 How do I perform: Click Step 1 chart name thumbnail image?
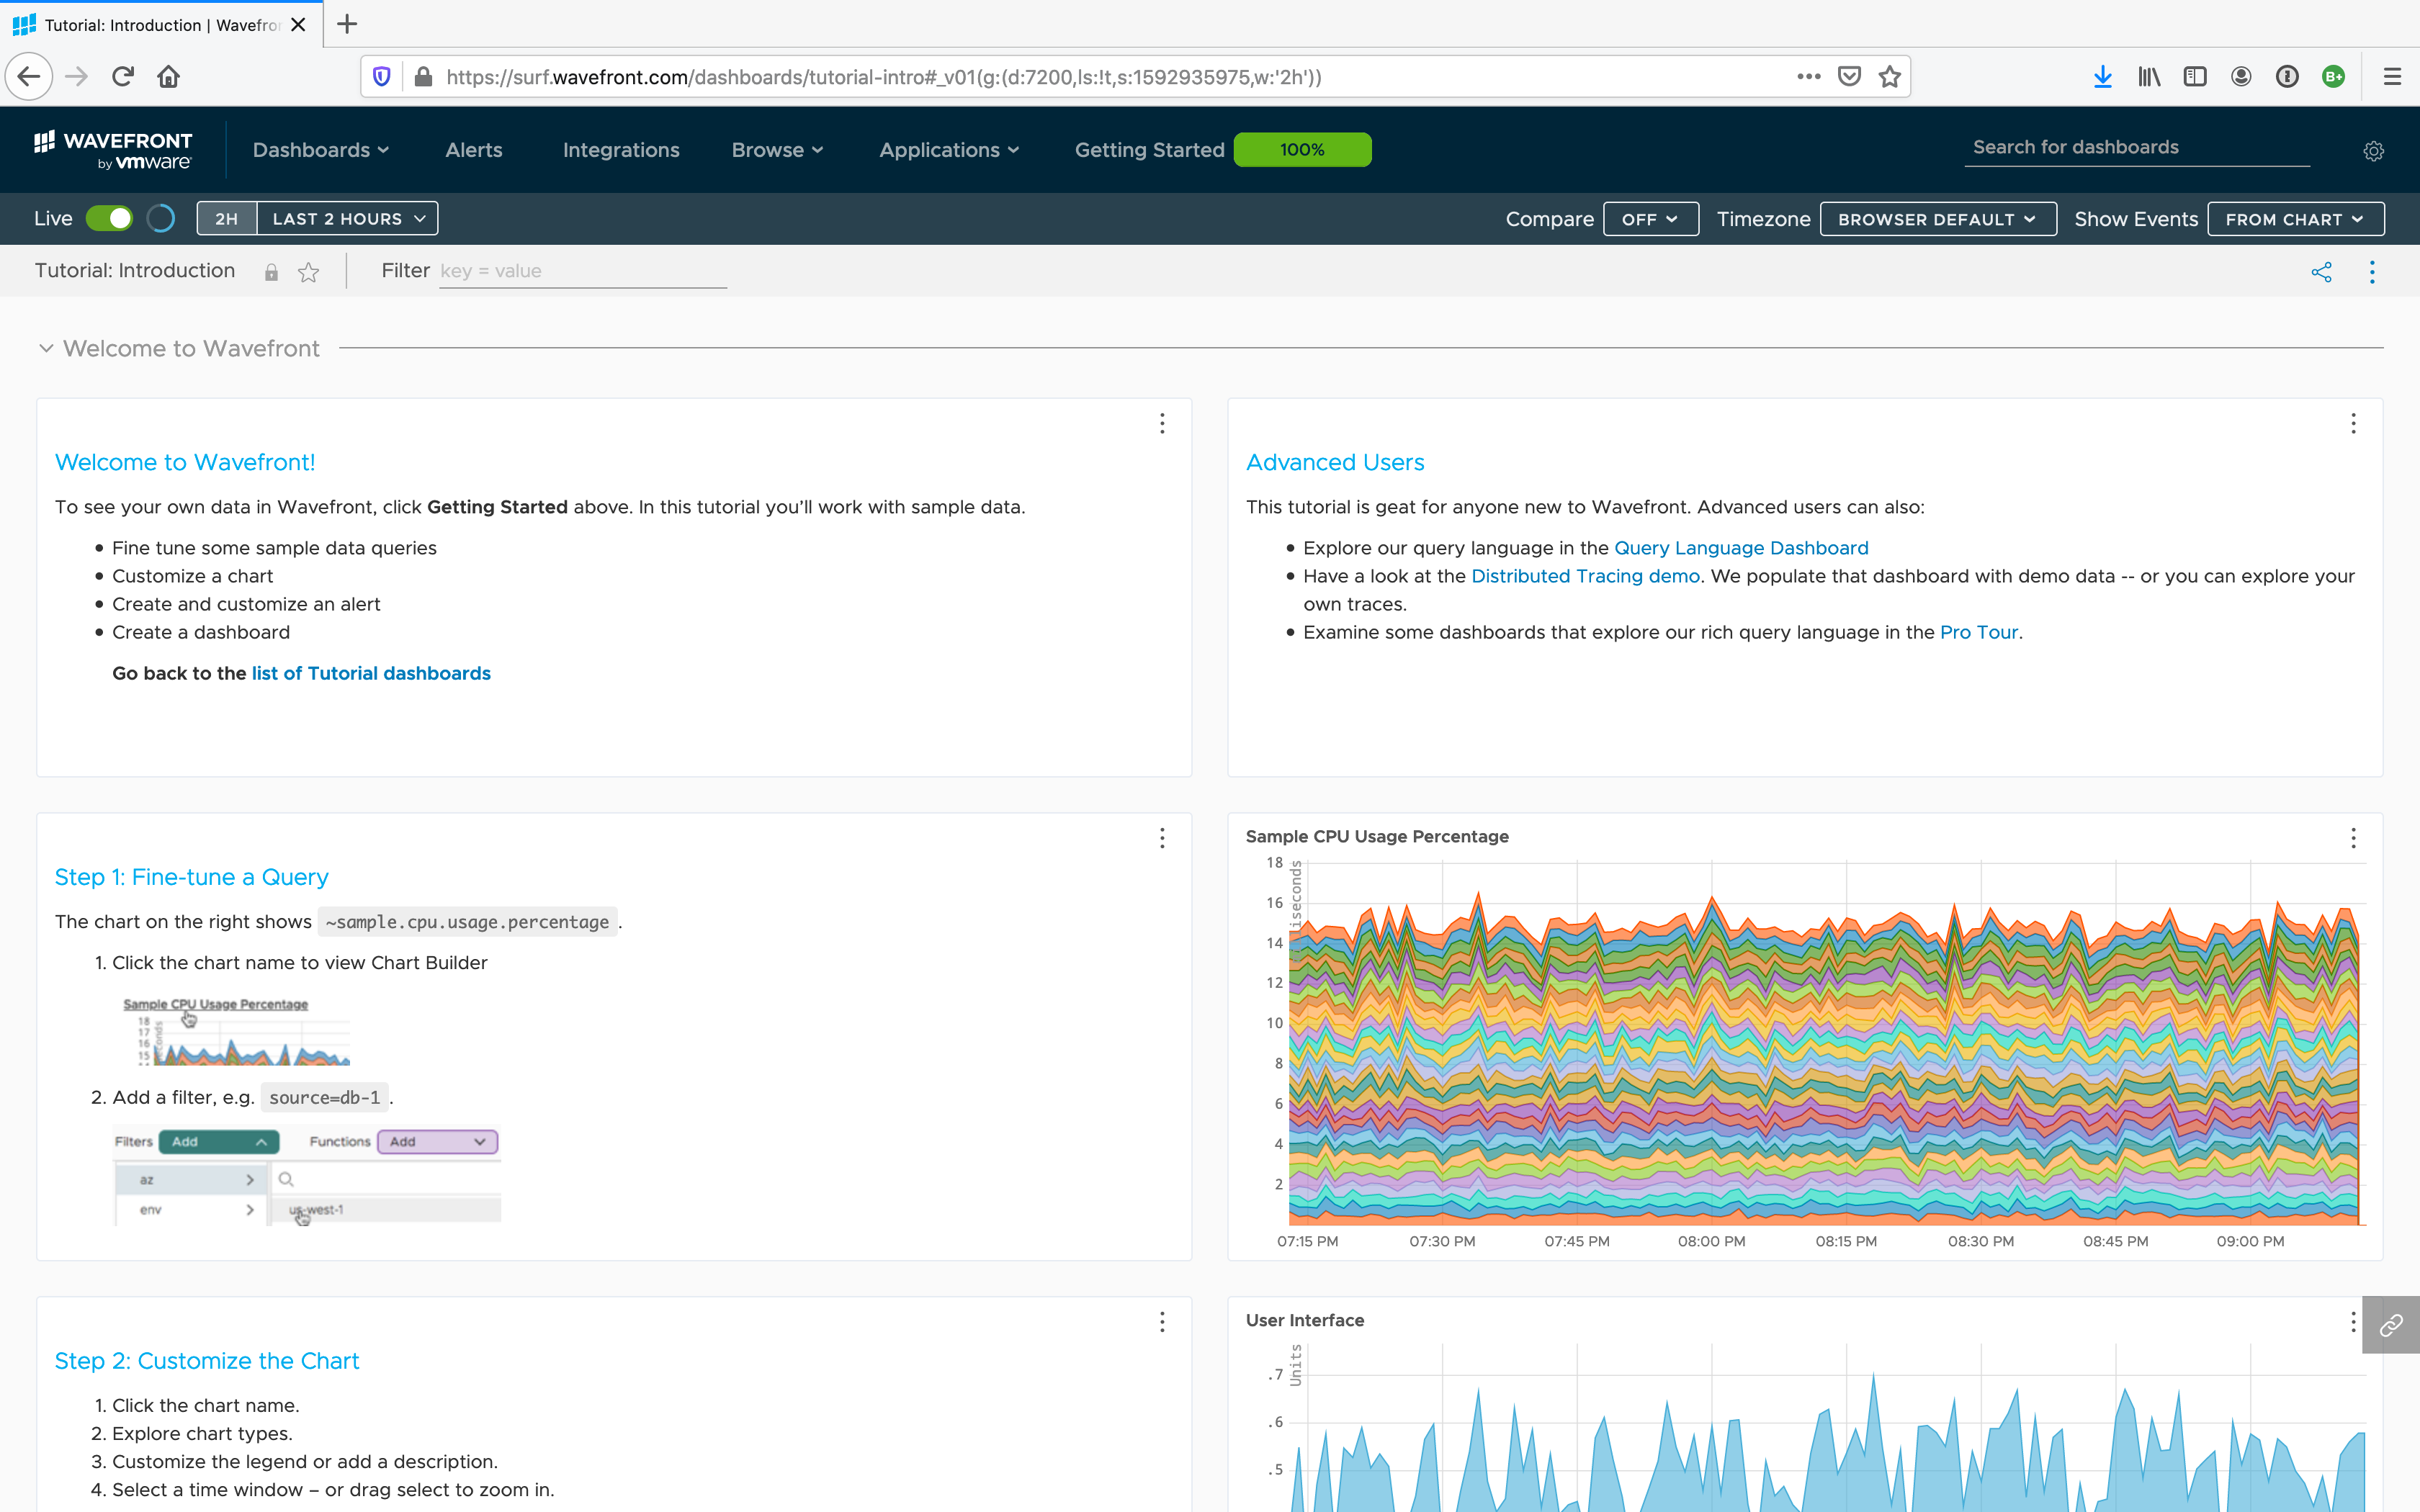(x=236, y=1031)
